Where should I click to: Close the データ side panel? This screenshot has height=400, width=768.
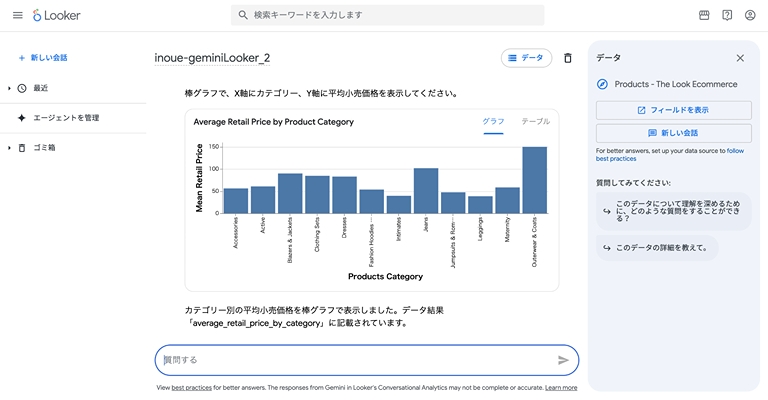(740, 58)
